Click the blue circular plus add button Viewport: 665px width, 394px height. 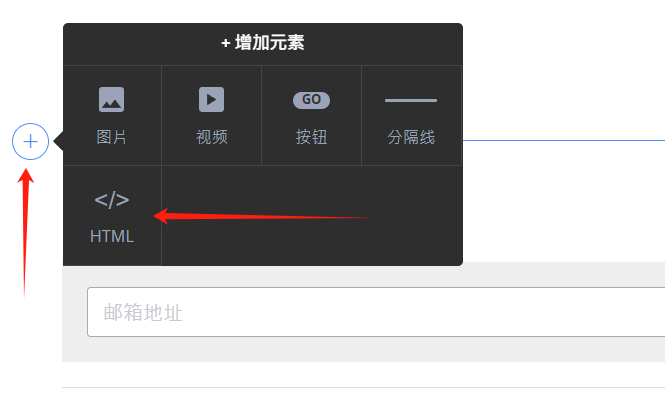pyautogui.click(x=30, y=141)
